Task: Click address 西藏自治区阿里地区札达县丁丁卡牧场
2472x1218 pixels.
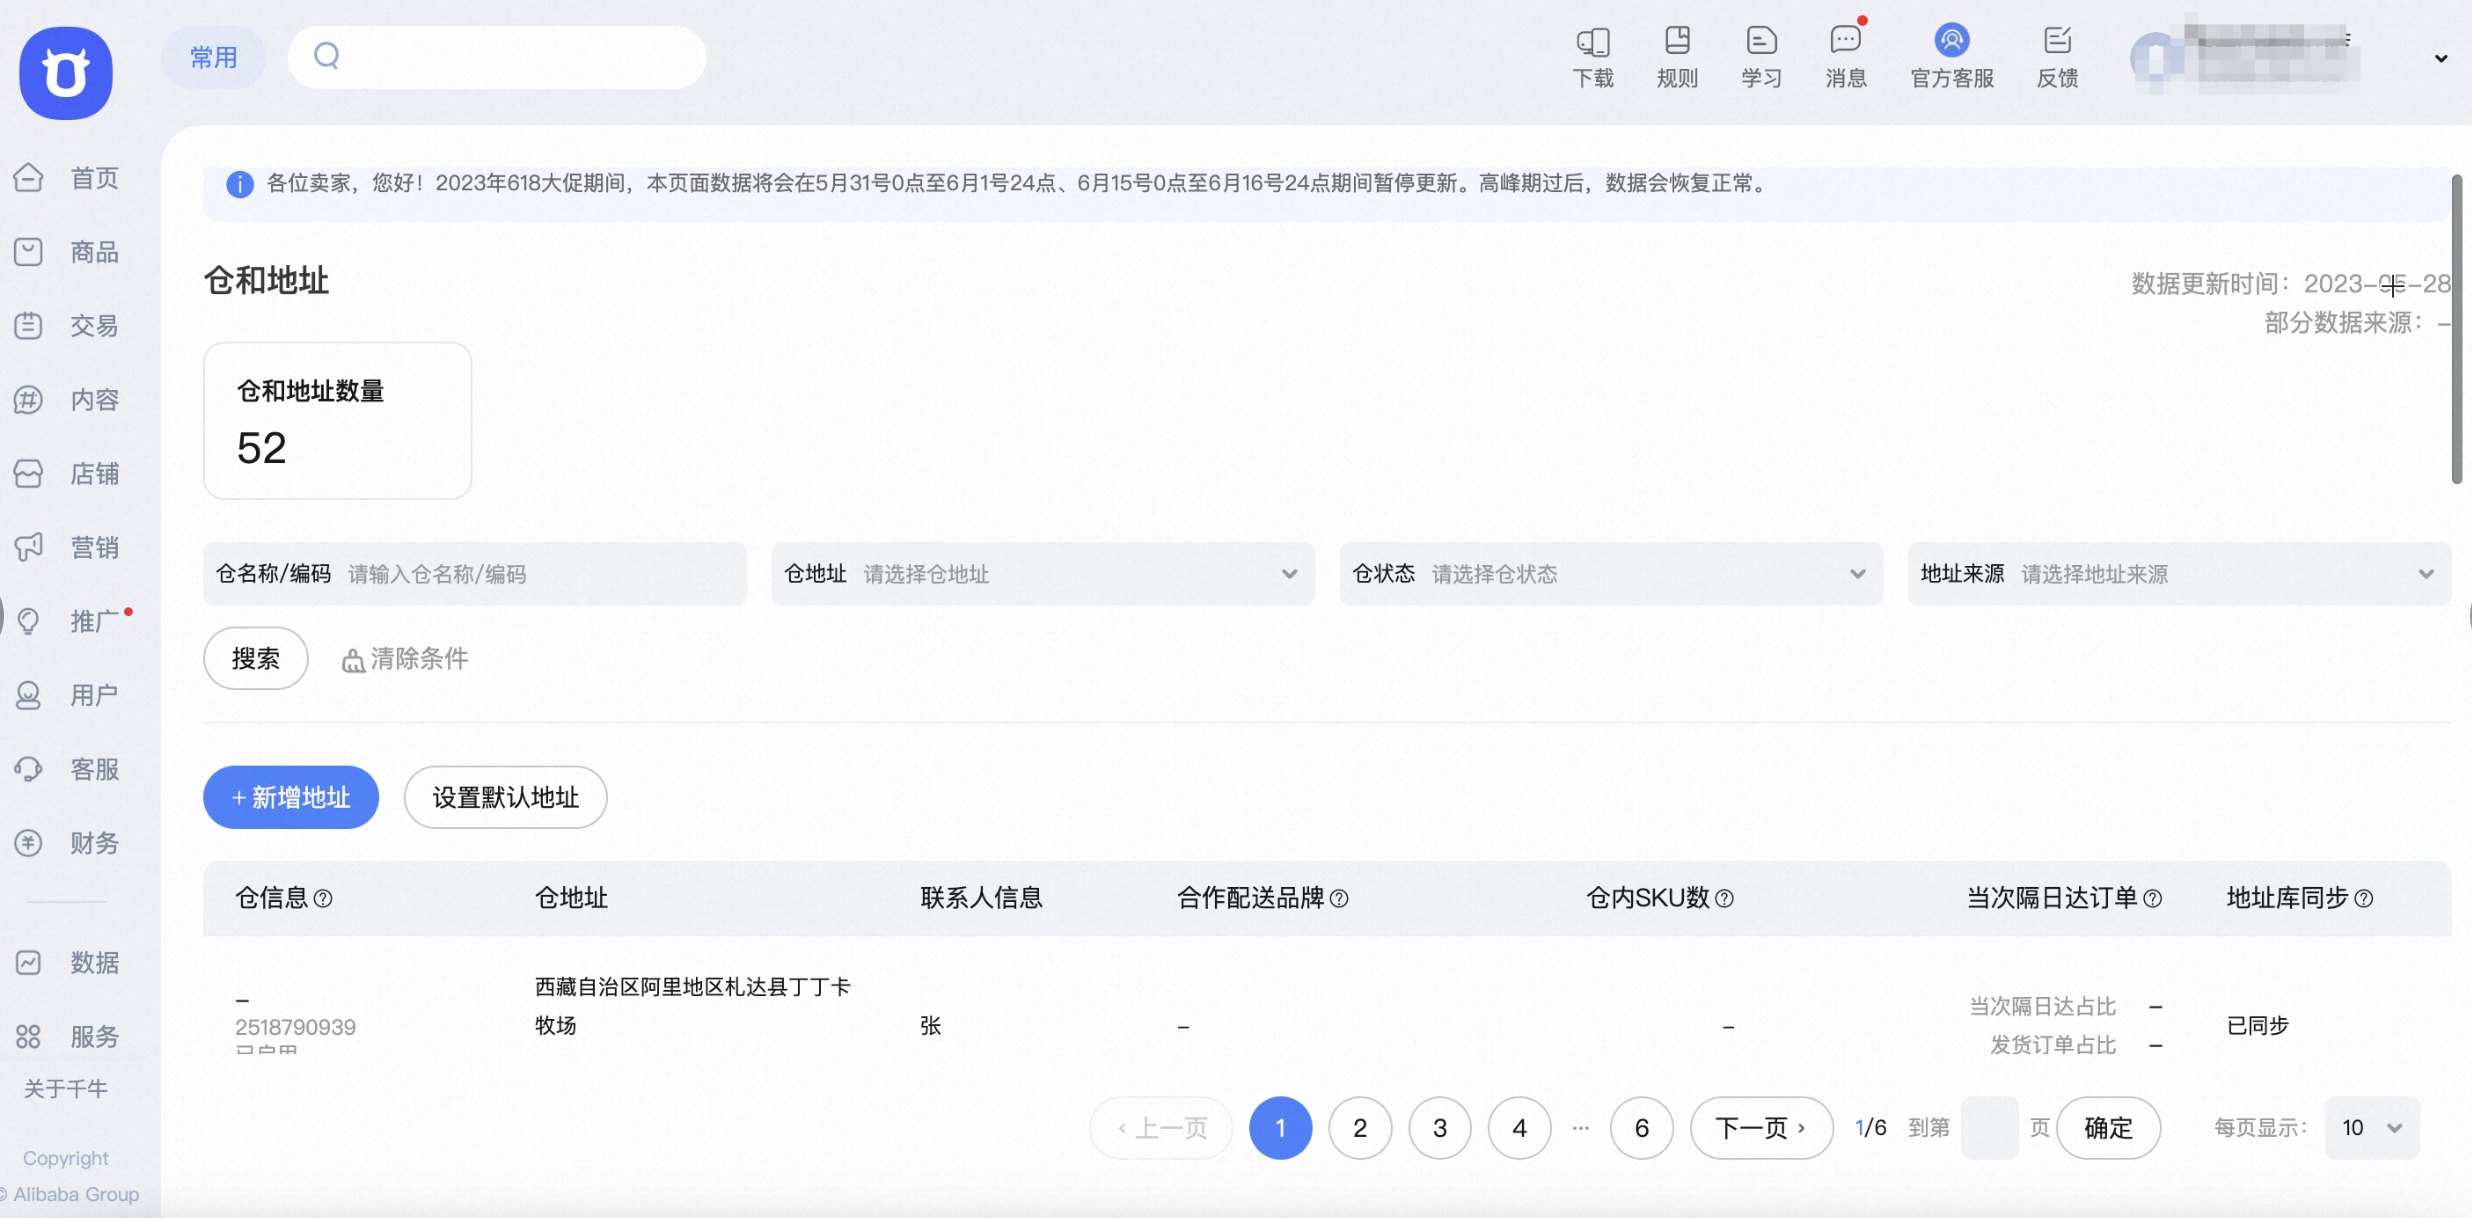Action: [692, 1006]
